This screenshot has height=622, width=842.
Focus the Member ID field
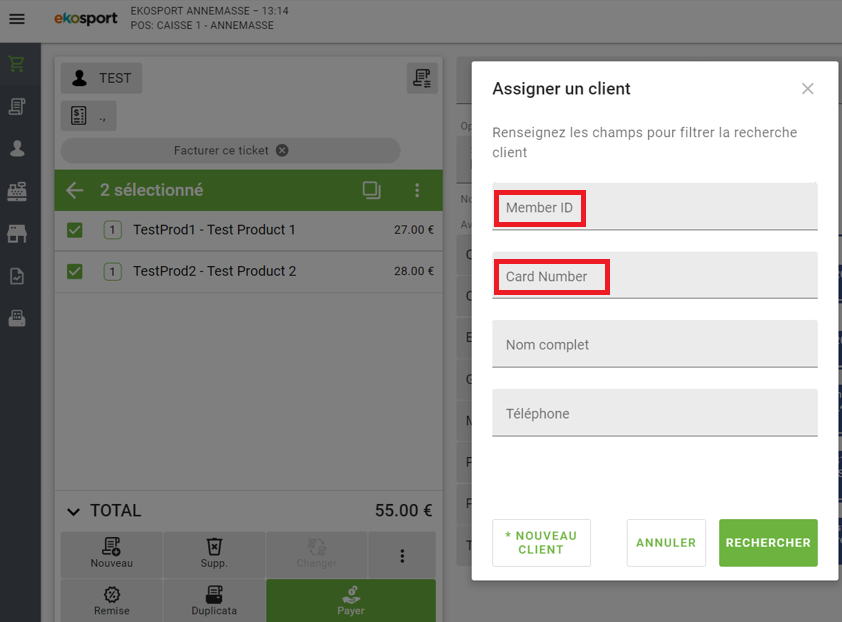point(655,207)
